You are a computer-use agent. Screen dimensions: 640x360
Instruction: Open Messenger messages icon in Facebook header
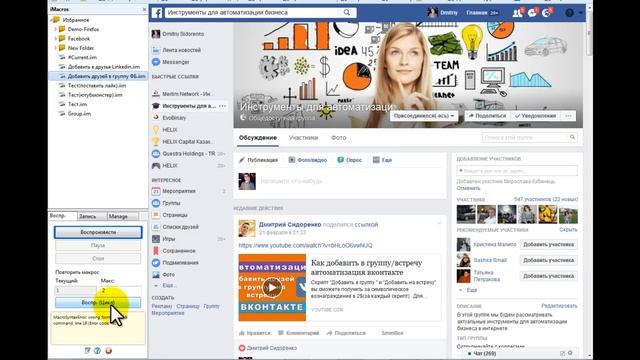coord(532,13)
